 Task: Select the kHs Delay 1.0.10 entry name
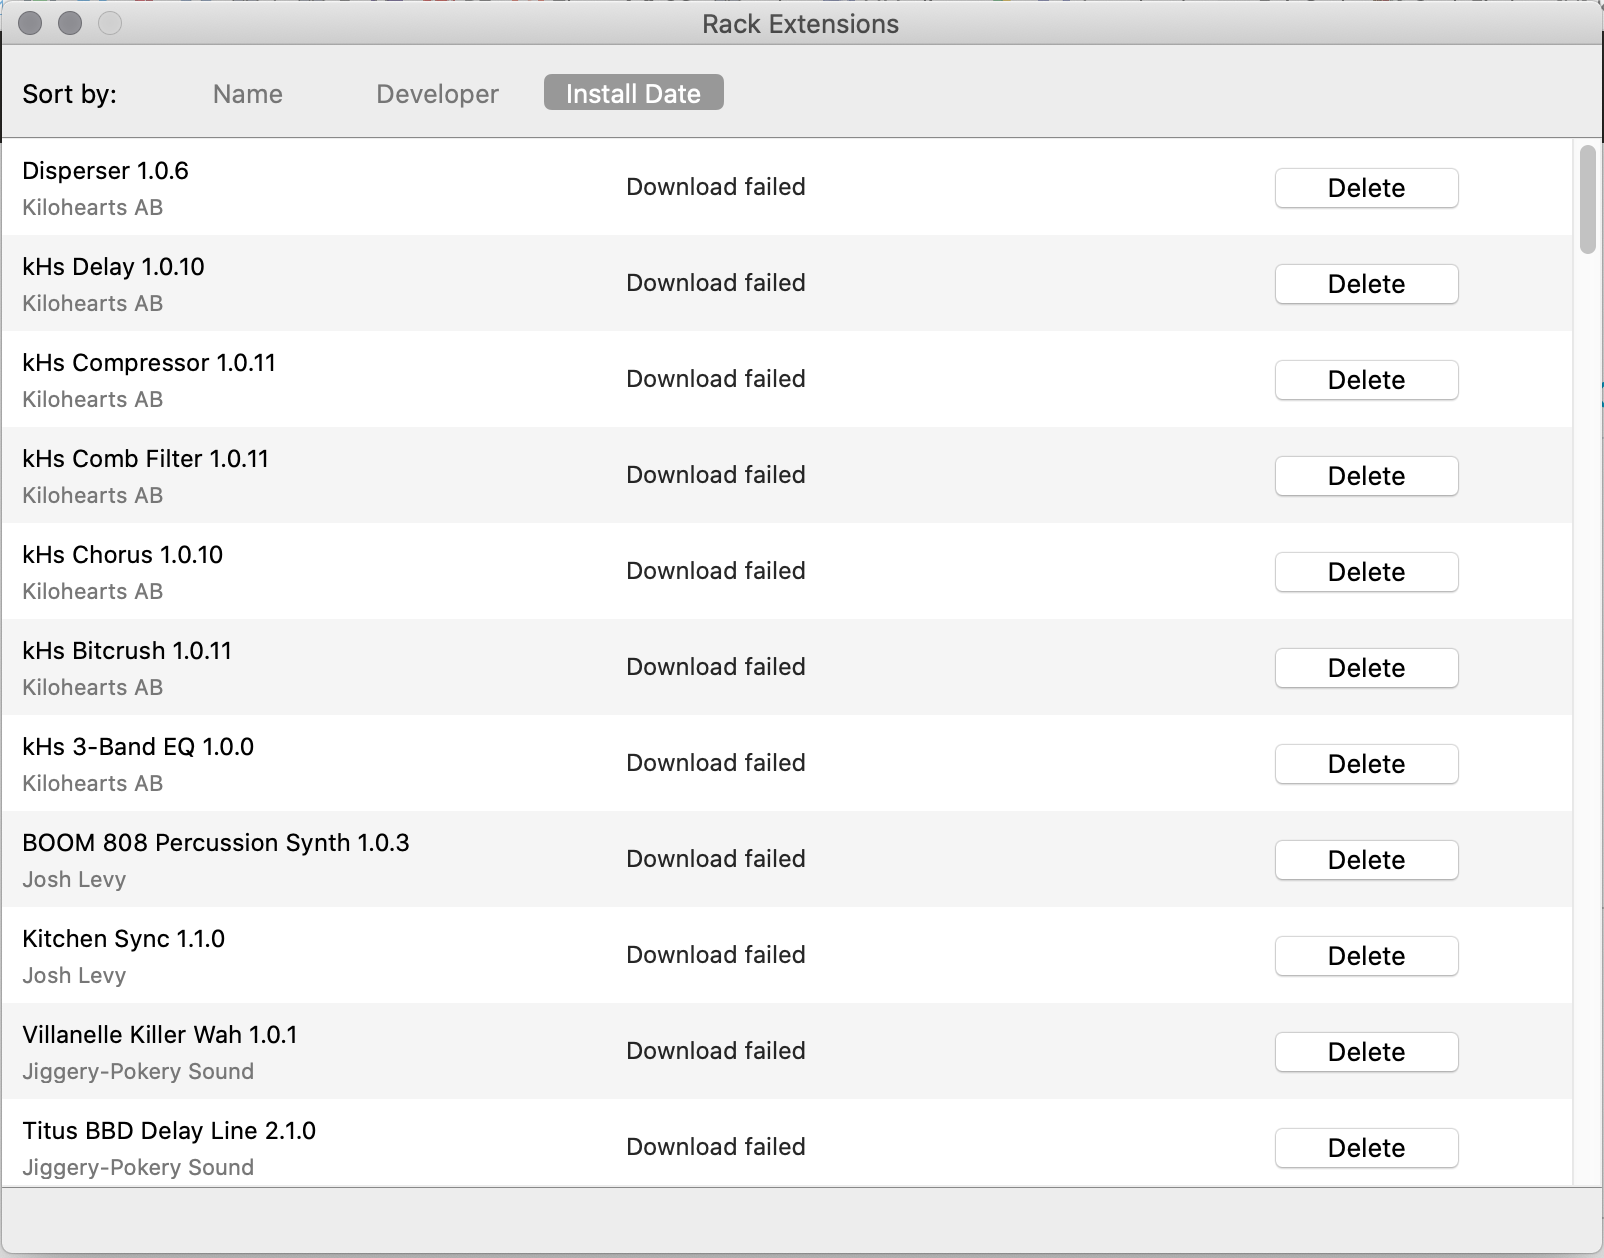[x=113, y=267]
